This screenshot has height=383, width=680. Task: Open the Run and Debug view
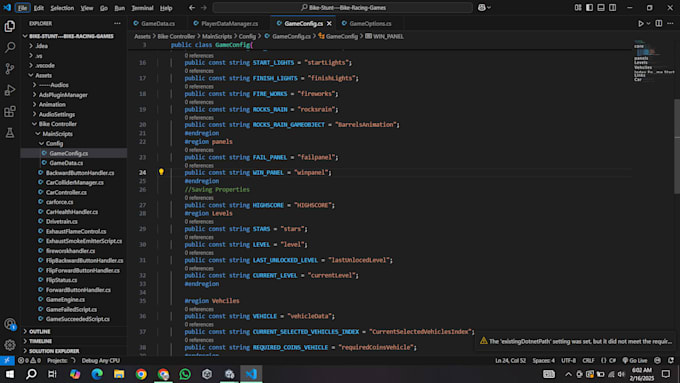pyautogui.click(x=10, y=90)
